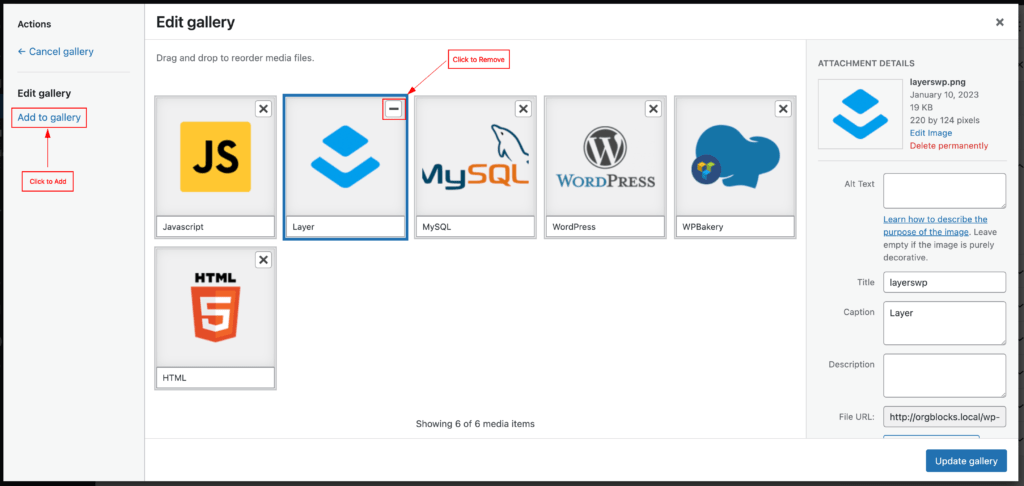1024x486 pixels.
Task: Select the Javascript logo thumbnail
Action: click(215, 157)
